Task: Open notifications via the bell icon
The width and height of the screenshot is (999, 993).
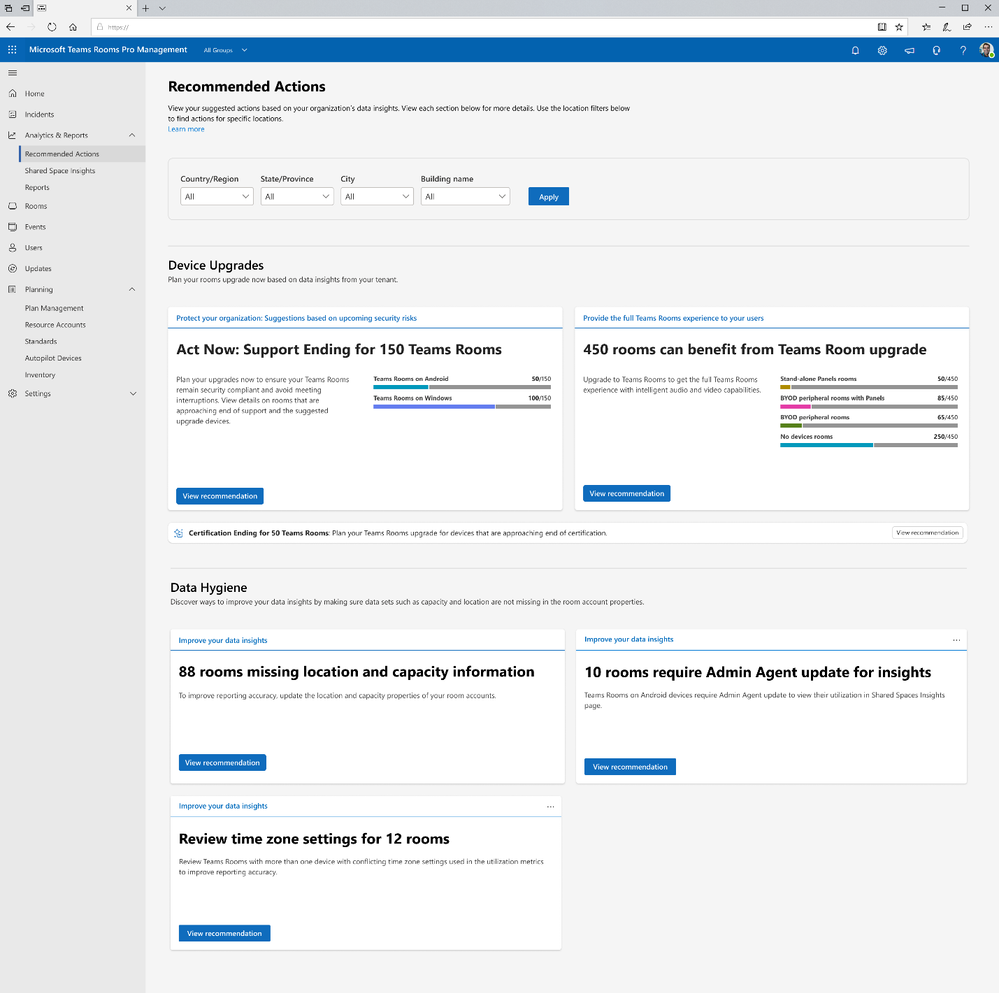Action: pos(855,50)
